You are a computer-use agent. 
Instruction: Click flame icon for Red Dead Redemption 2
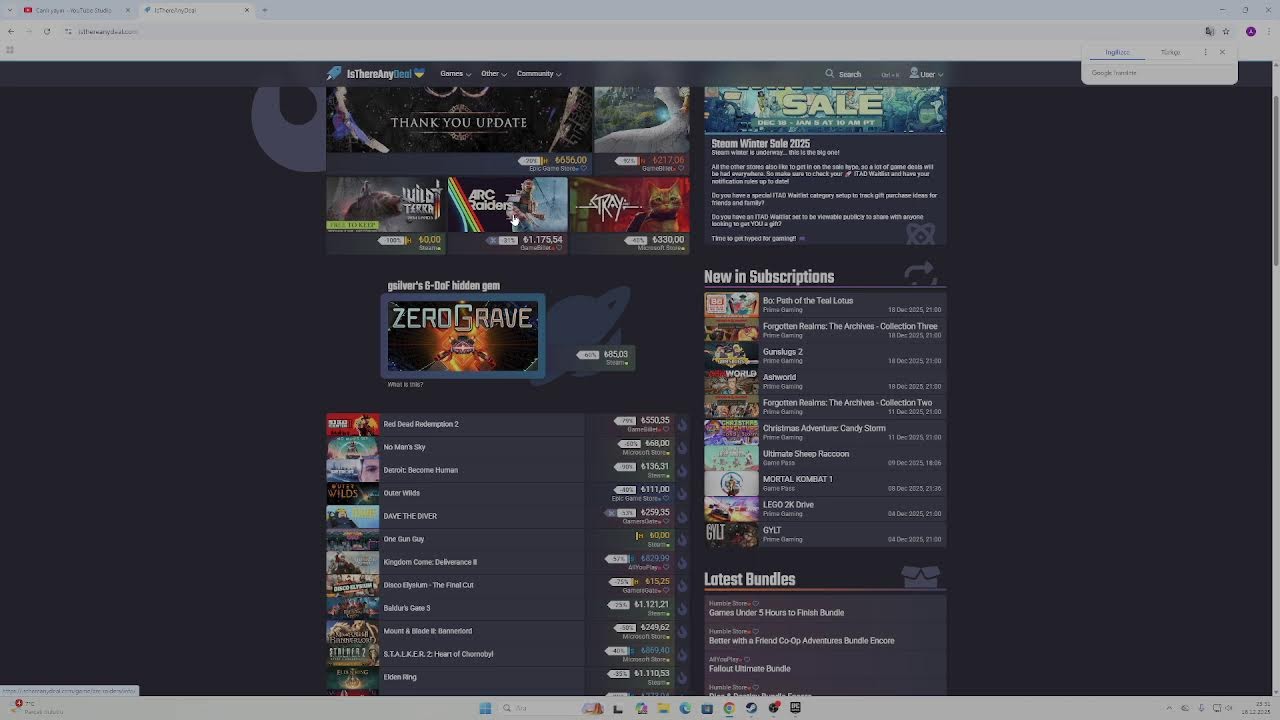(x=682, y=424)
